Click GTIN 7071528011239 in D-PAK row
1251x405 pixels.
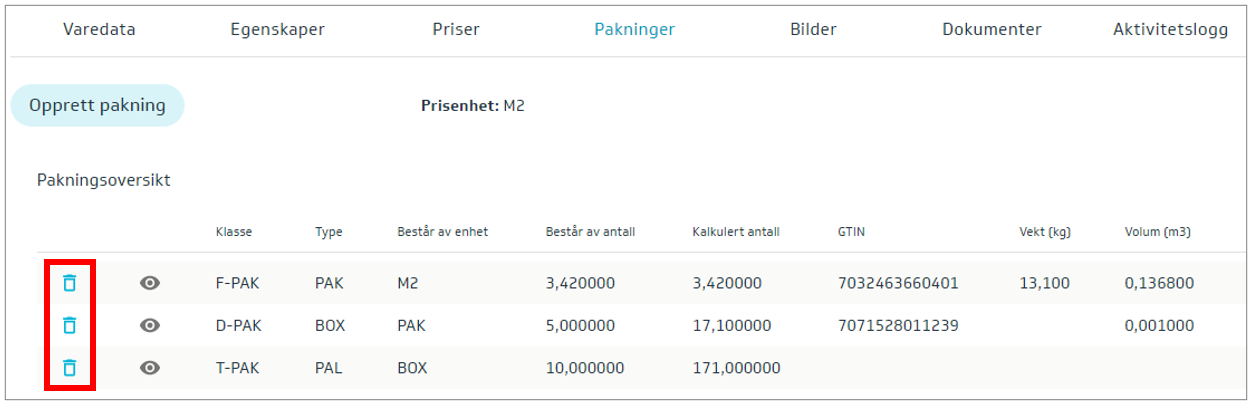pos(898,325)
